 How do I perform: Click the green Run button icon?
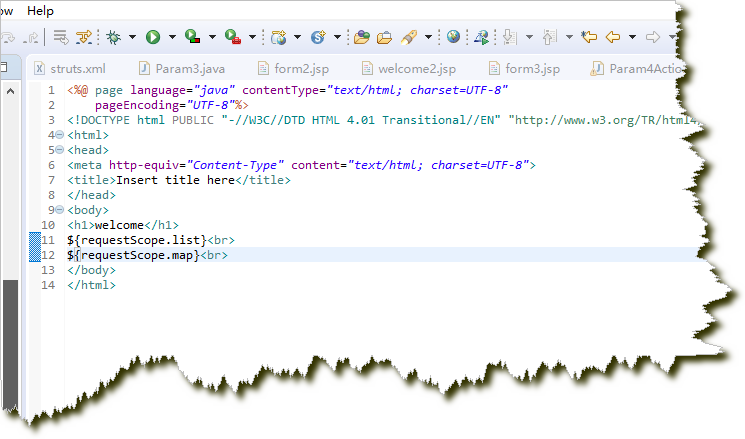click(x=153, y=37)
